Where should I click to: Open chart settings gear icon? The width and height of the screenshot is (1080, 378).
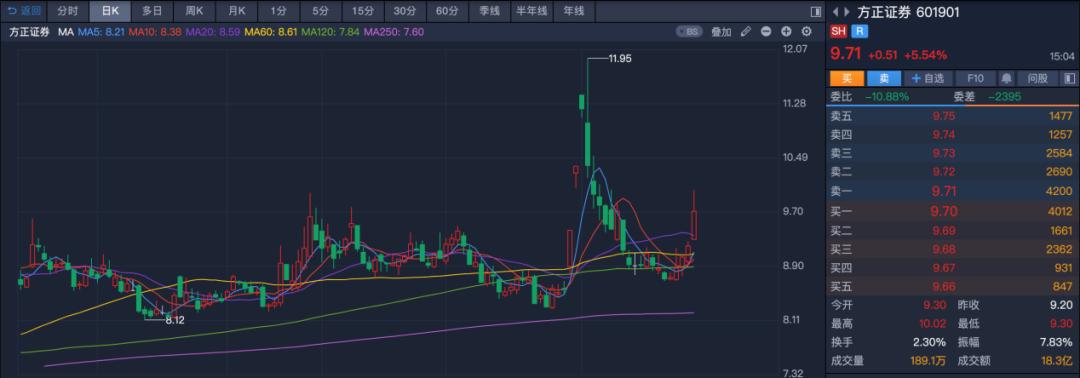[807, 32]
